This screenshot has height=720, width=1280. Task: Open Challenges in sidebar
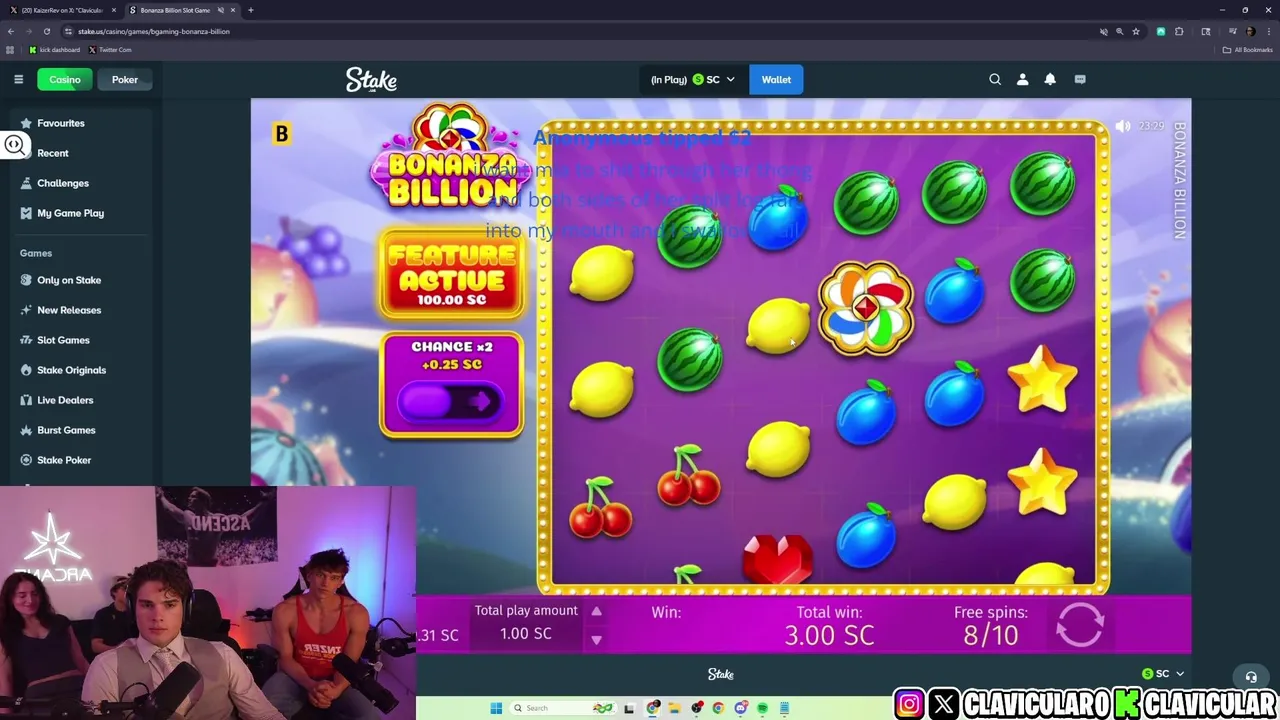(63, 183)
